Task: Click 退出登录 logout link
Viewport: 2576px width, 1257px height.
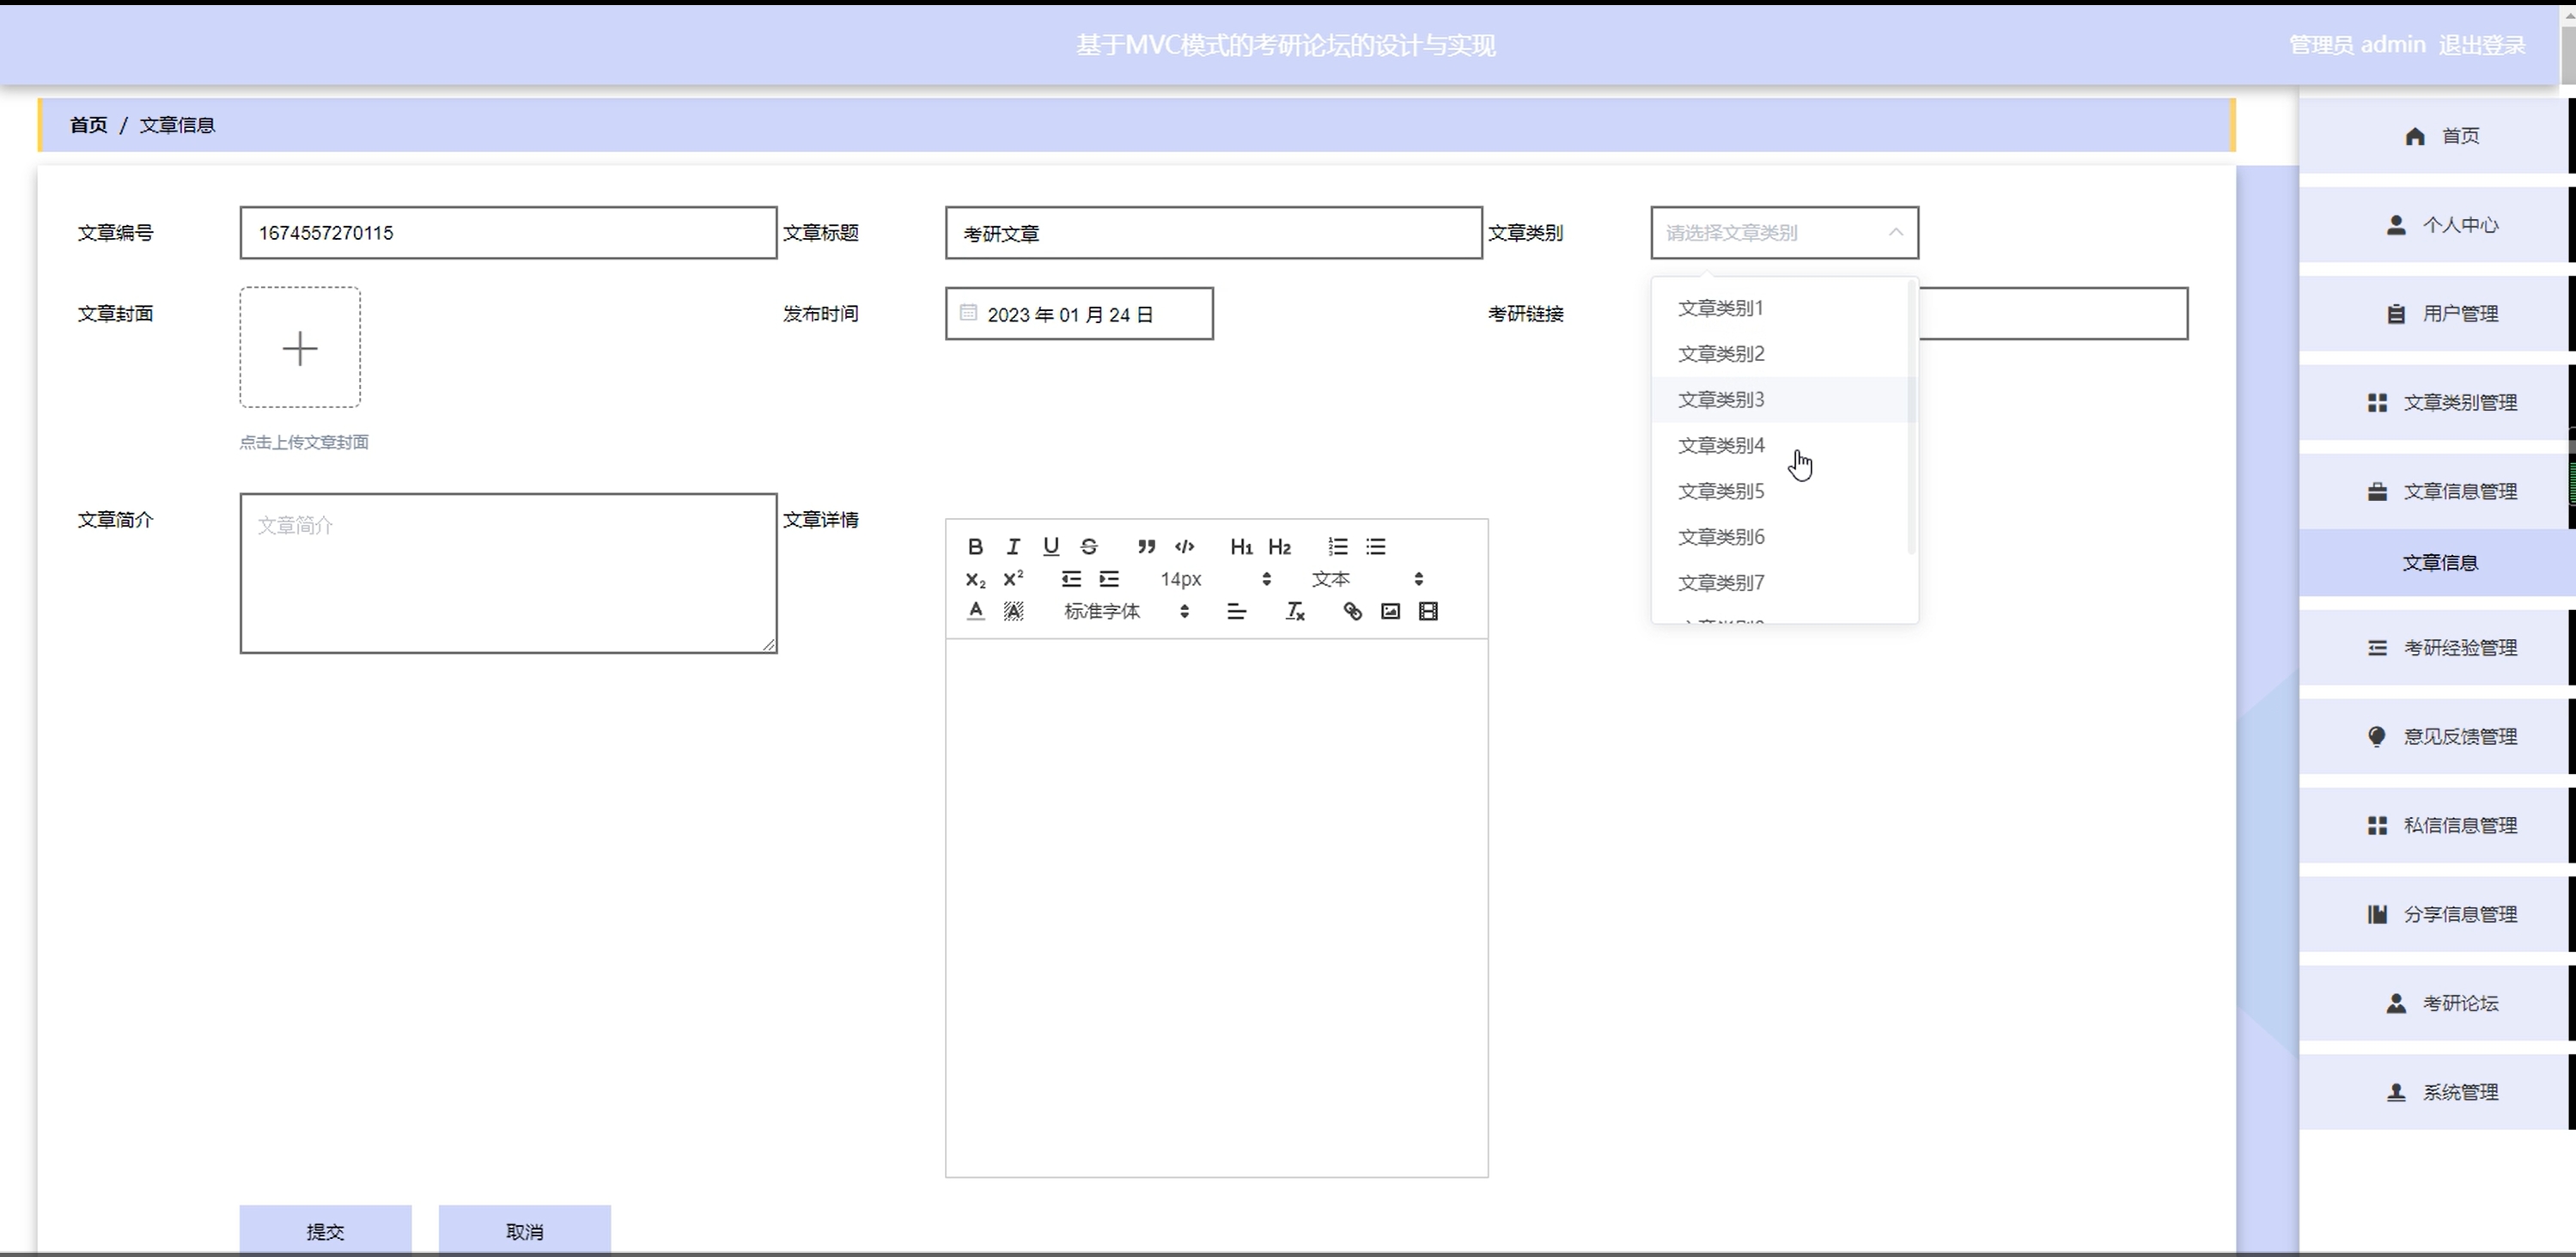Action: pyautogui.click(x=2482, y=45)
